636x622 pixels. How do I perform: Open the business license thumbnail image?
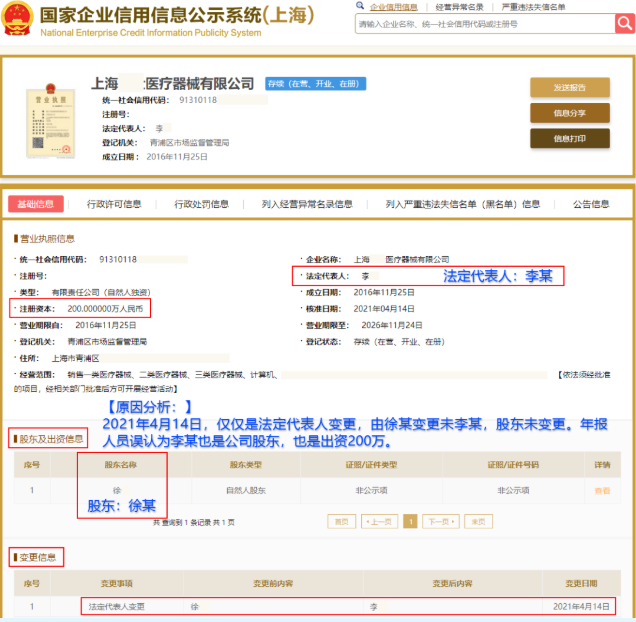click(x=51, y=121)
